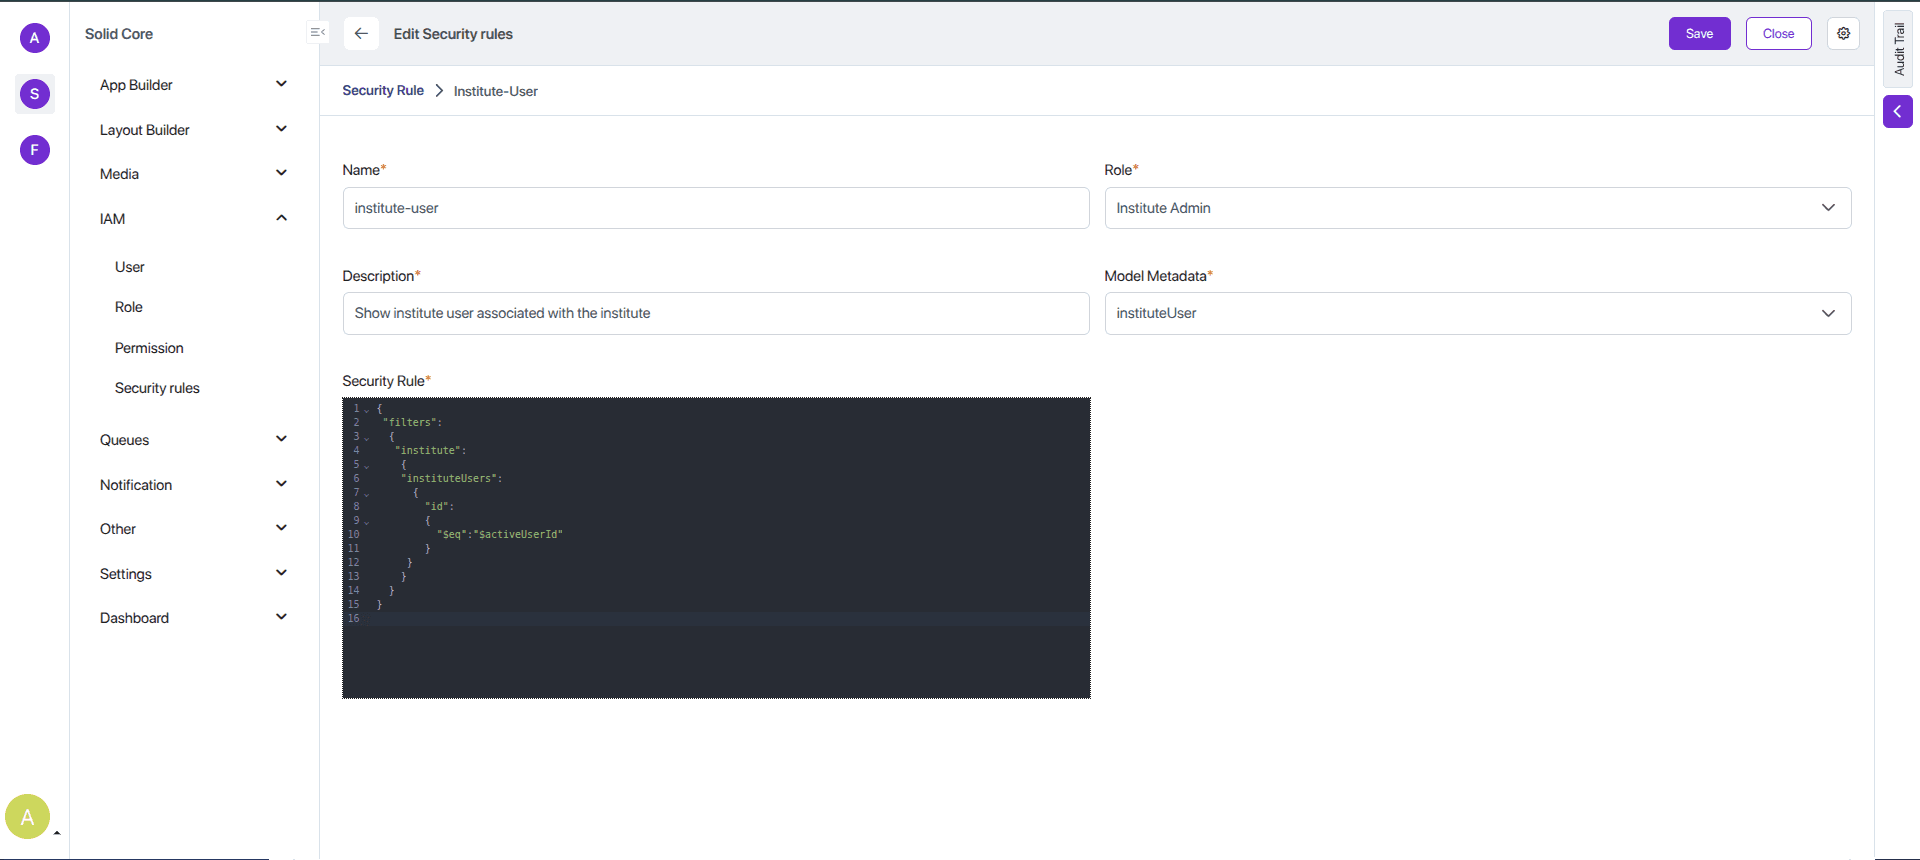Expand the App Builder menu

(x=193, y=85)
